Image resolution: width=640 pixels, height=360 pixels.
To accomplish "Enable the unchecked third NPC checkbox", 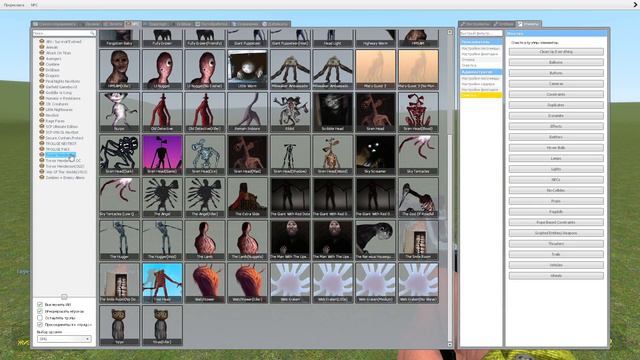I will (x=40, y=318).
